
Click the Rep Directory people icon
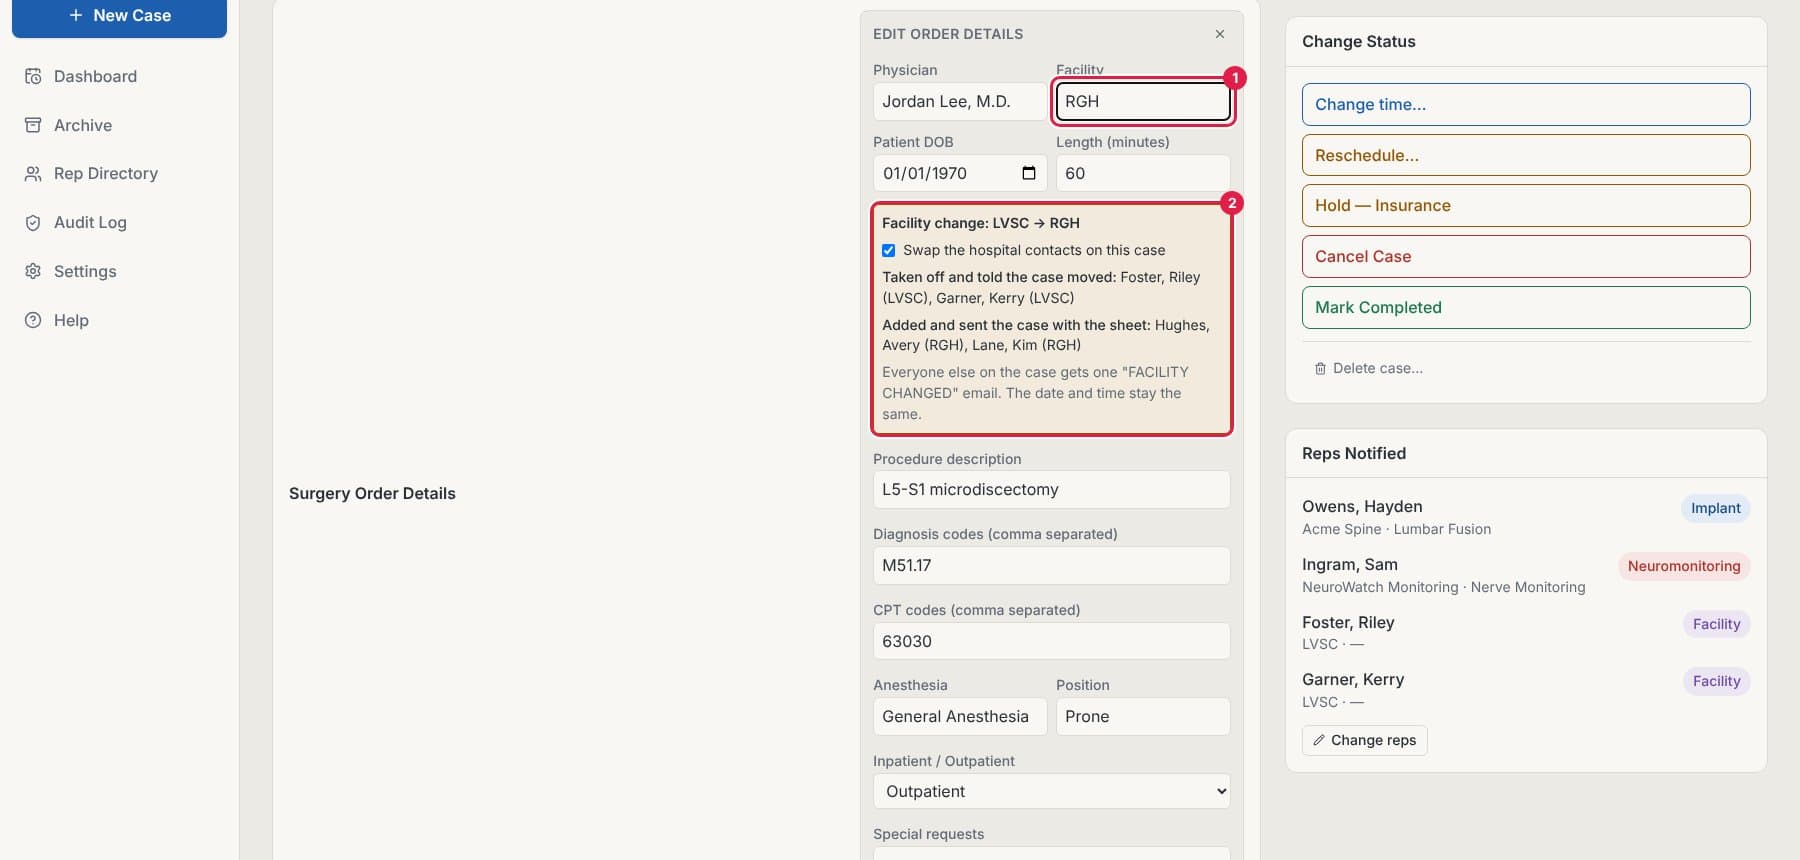point(33,174)
